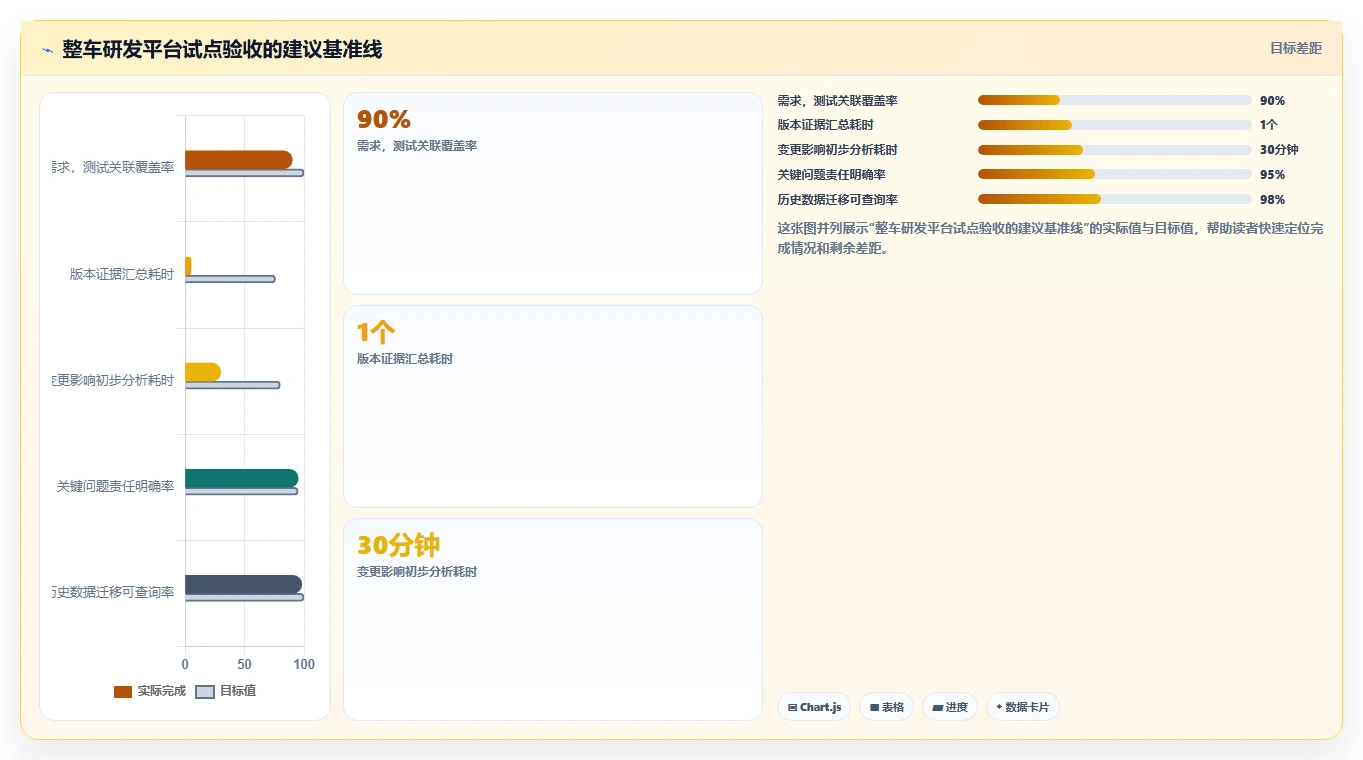Click the 100 tick on chart x-axis
The width and height of the screenshot is (1363, 760).
[x=304, y=664]
